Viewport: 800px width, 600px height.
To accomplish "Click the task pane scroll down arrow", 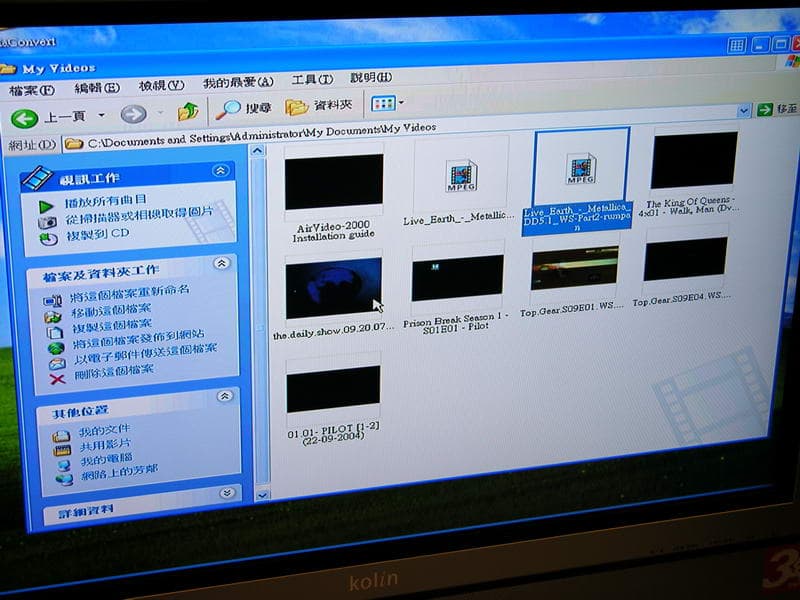I will click(262, 494).
